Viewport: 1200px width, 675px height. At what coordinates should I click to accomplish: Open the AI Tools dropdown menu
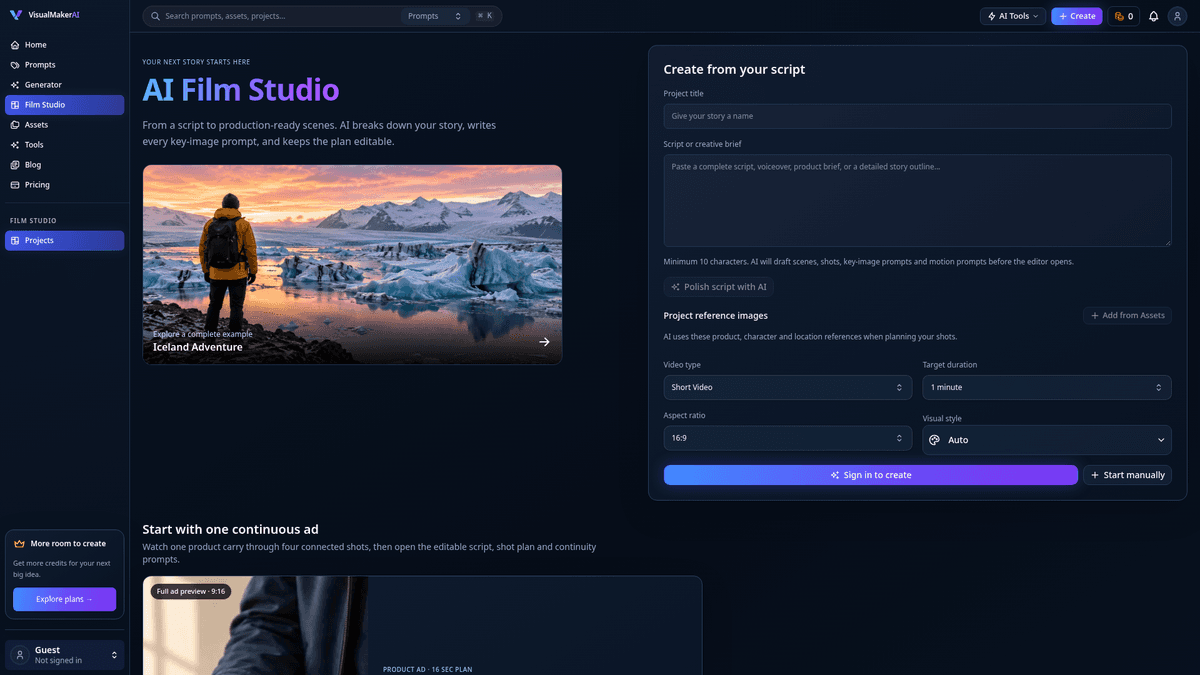tap(1013, 16)
